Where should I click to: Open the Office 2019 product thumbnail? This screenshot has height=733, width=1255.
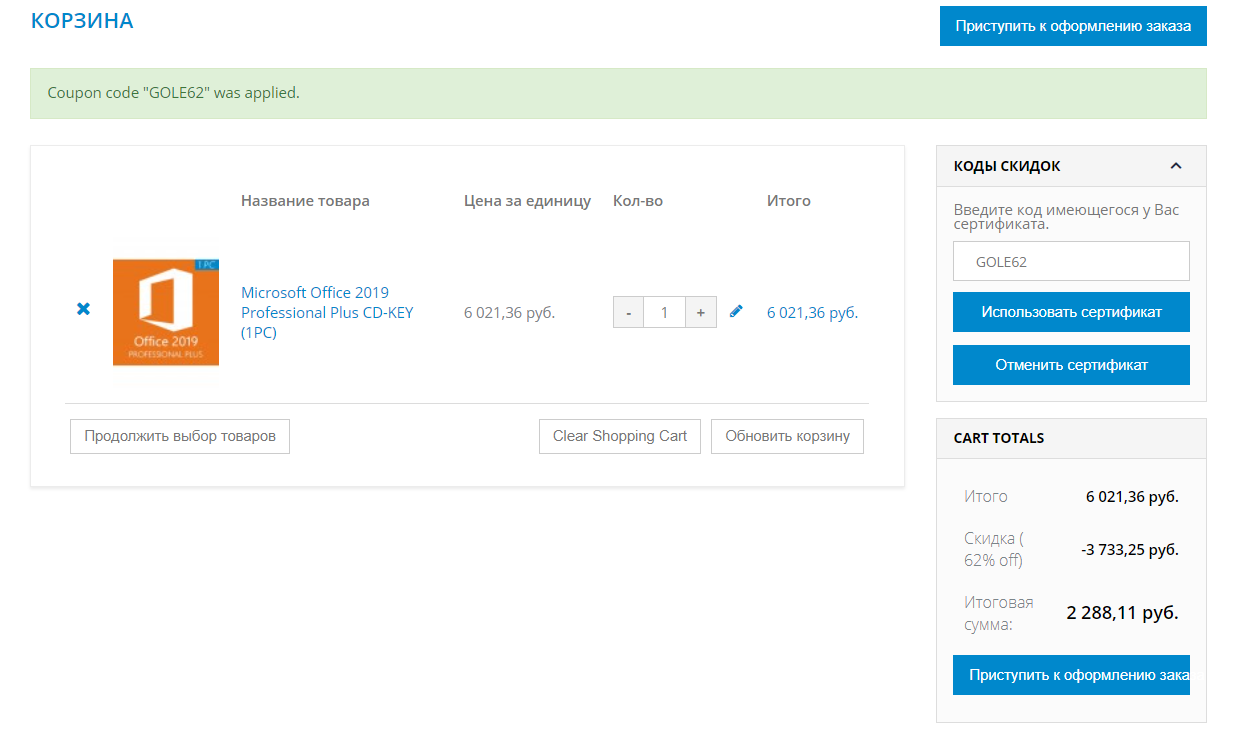coord(166,312)
